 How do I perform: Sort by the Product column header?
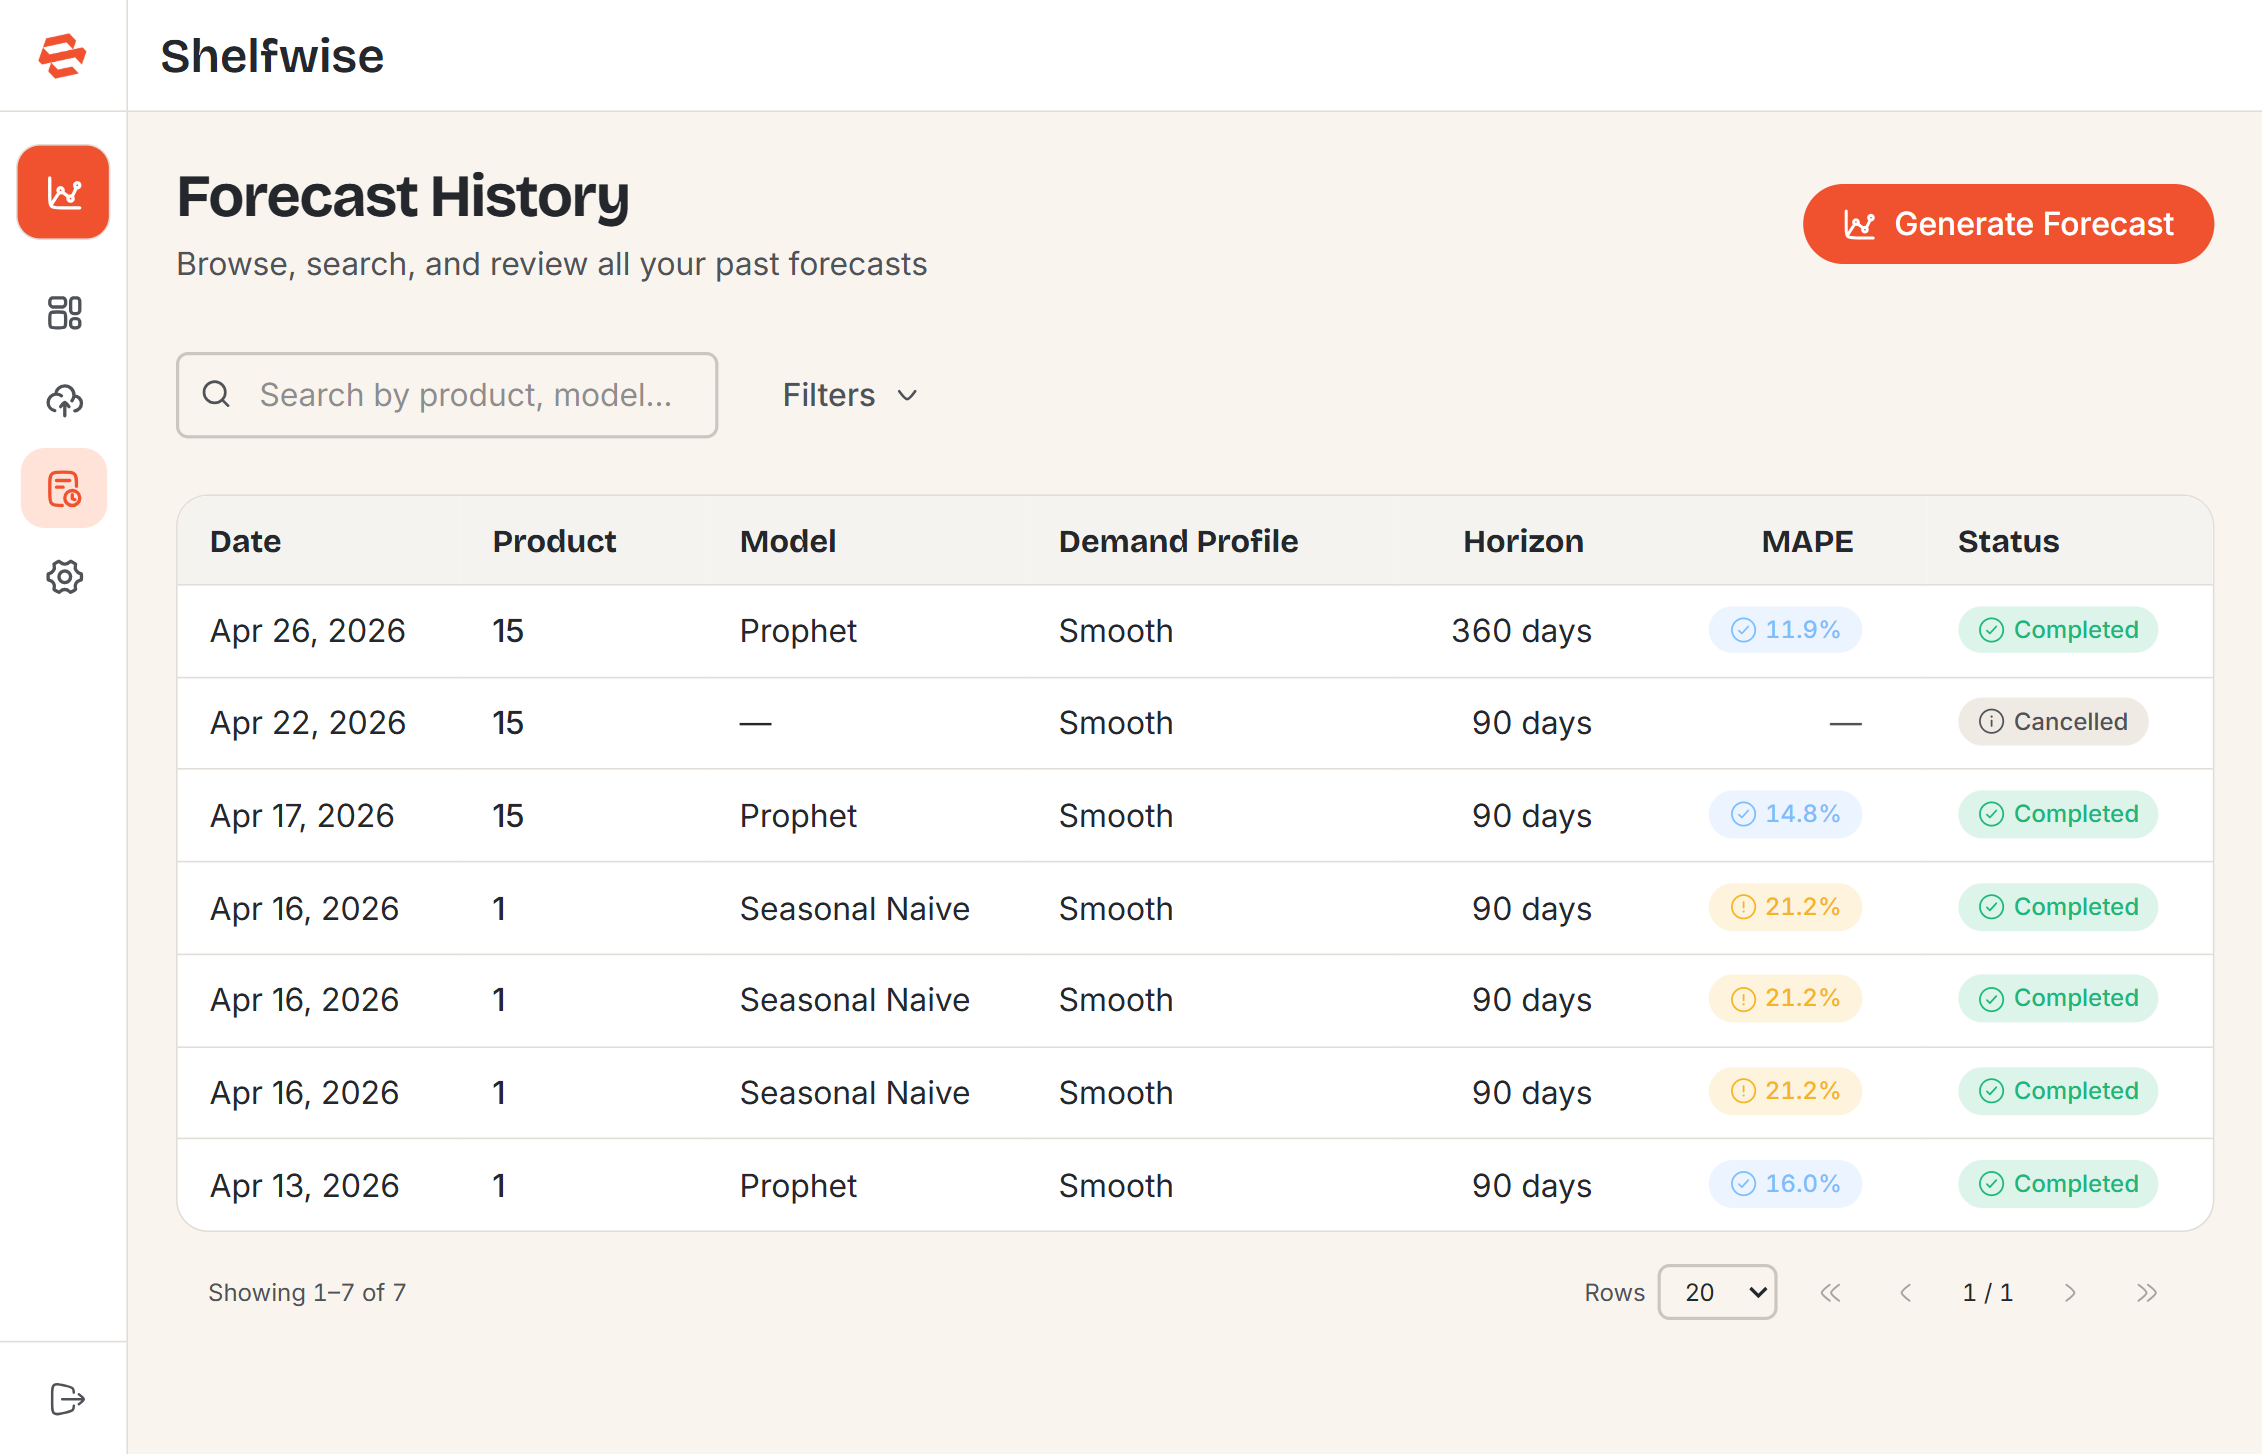[554, 541]
